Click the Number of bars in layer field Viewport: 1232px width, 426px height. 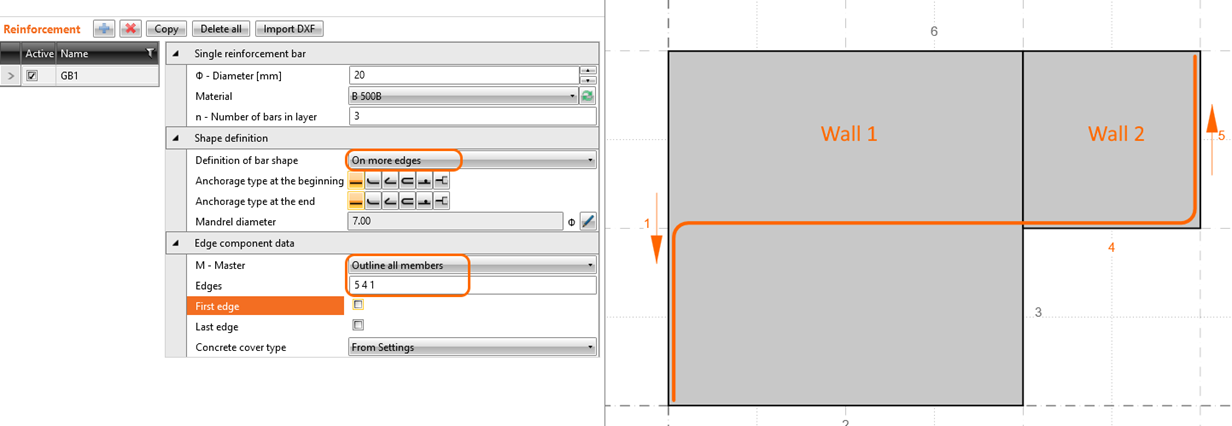tap(473, 117)
